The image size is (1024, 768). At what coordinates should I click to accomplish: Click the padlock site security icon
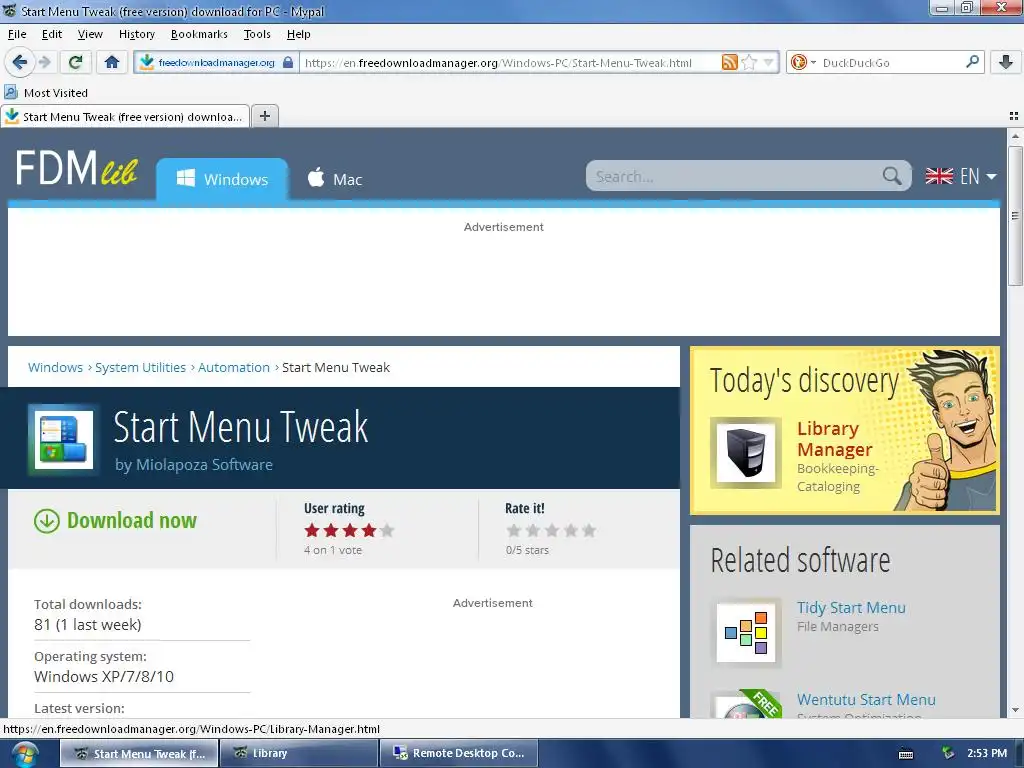pyautogui.click(x=288, y=63)
